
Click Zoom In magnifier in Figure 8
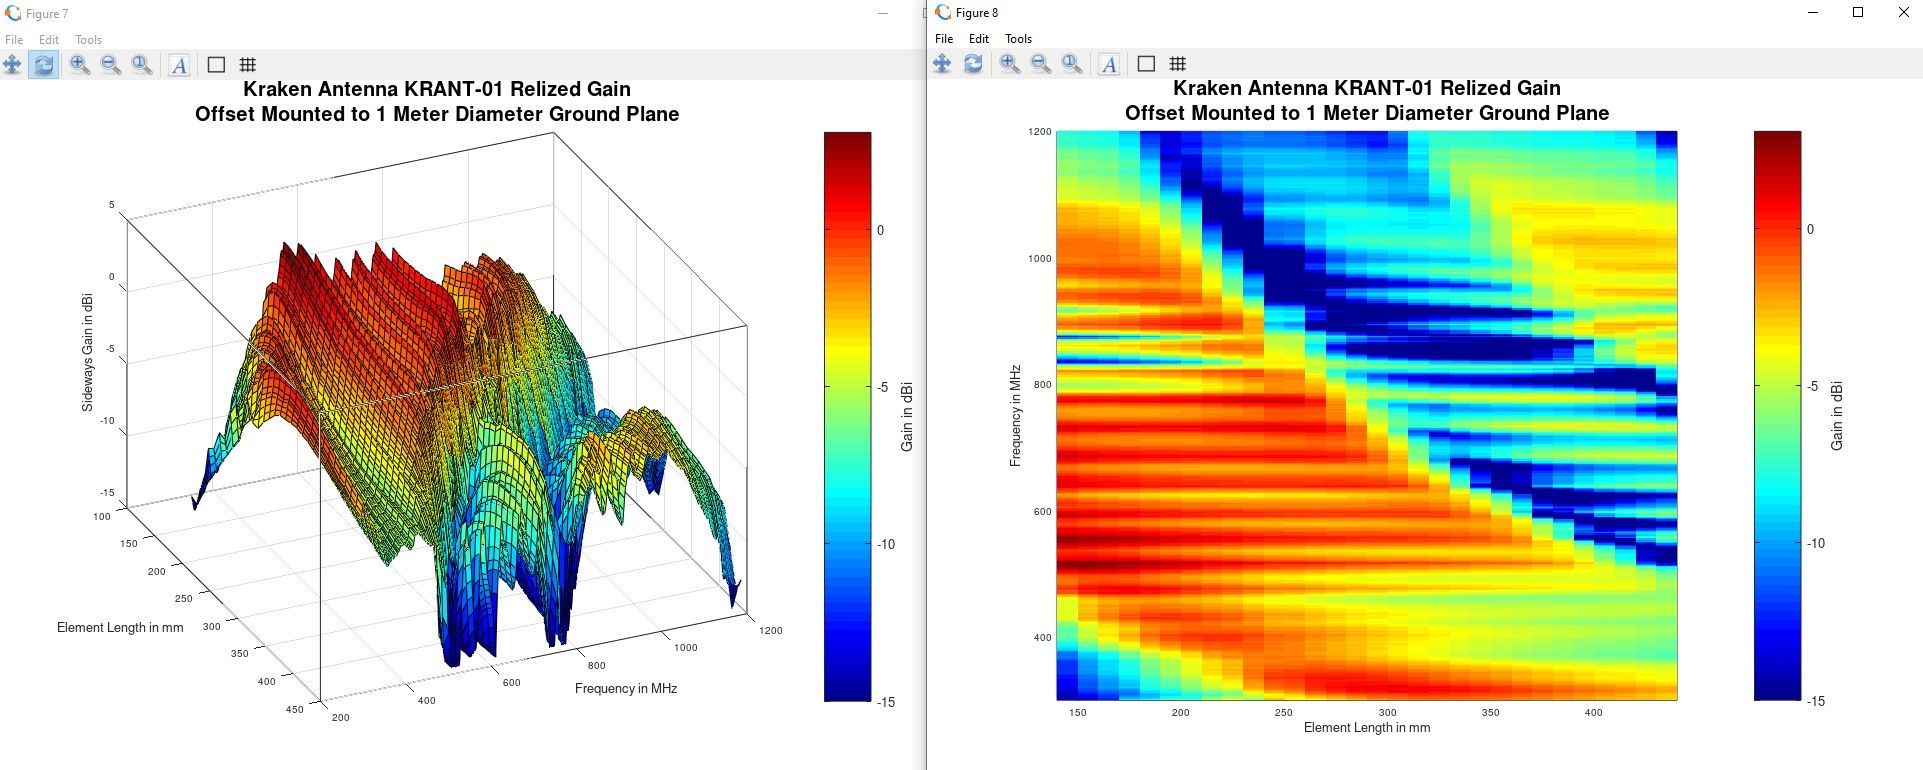pos(1010,64)
